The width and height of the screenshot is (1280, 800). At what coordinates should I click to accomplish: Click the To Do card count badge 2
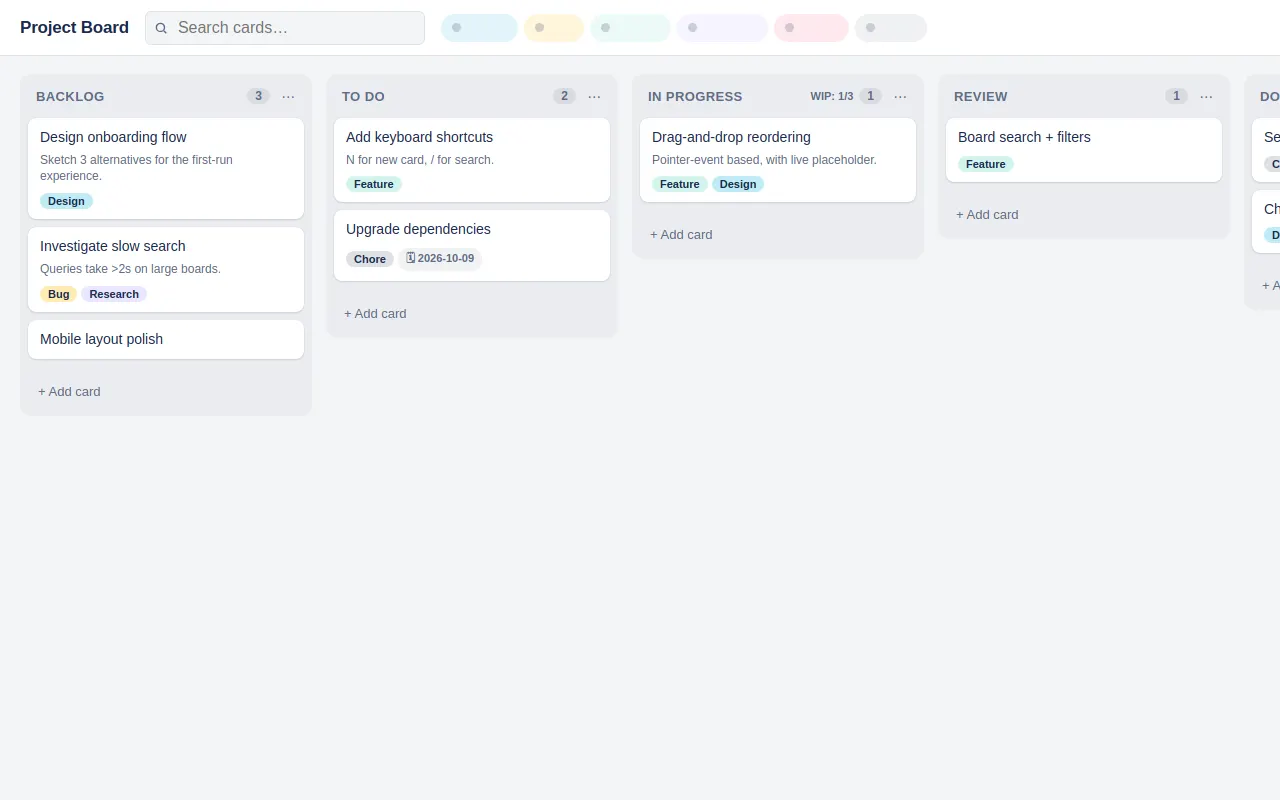[x=564, y=96]
